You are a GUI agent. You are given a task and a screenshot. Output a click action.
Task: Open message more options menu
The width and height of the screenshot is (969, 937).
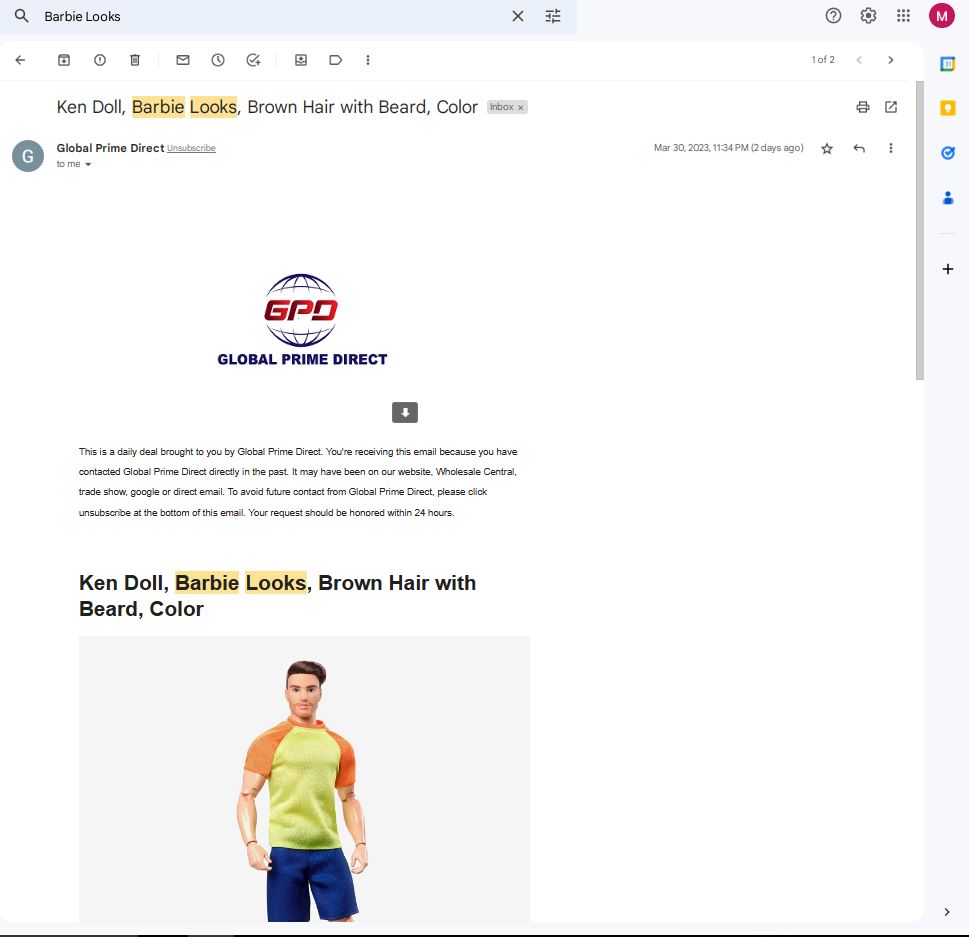[x=891, y=148]
